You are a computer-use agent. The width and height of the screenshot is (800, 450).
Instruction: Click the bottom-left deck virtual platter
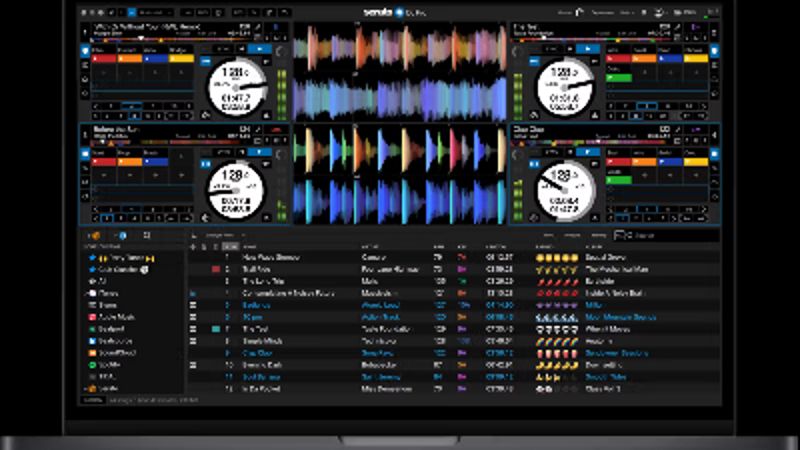click(236, 190)
